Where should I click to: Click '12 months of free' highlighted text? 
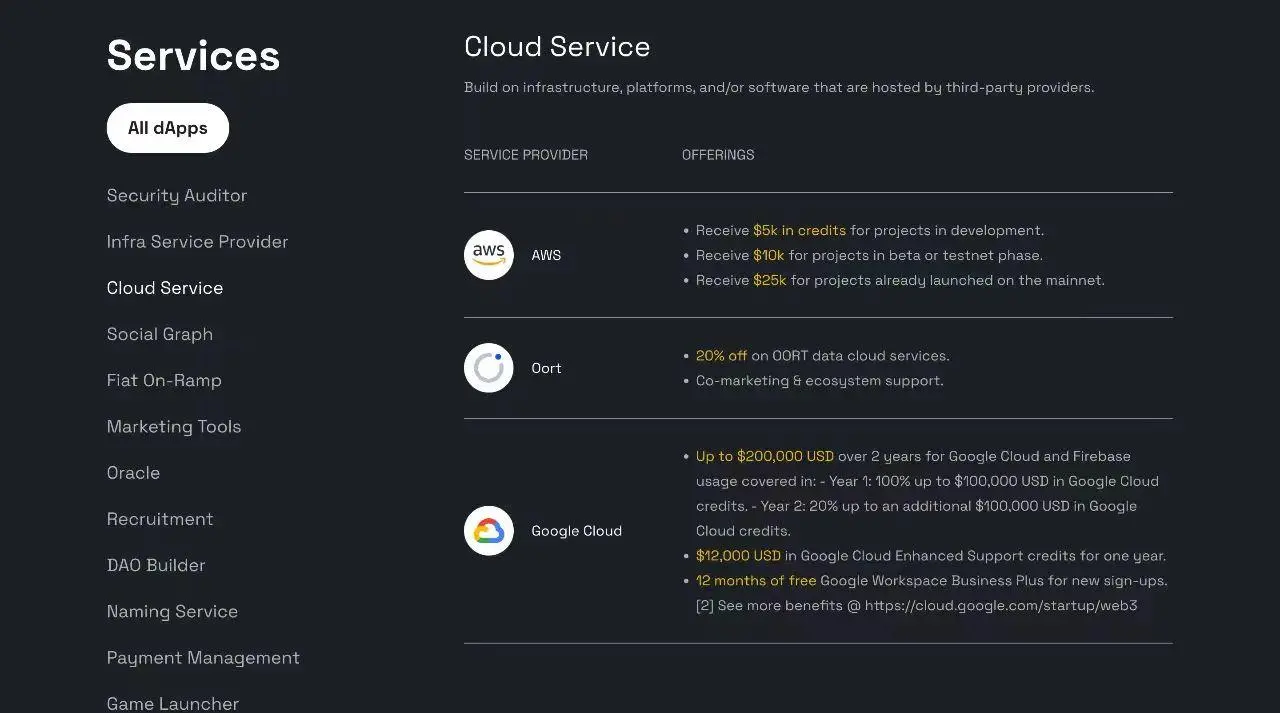coord(756,581)
